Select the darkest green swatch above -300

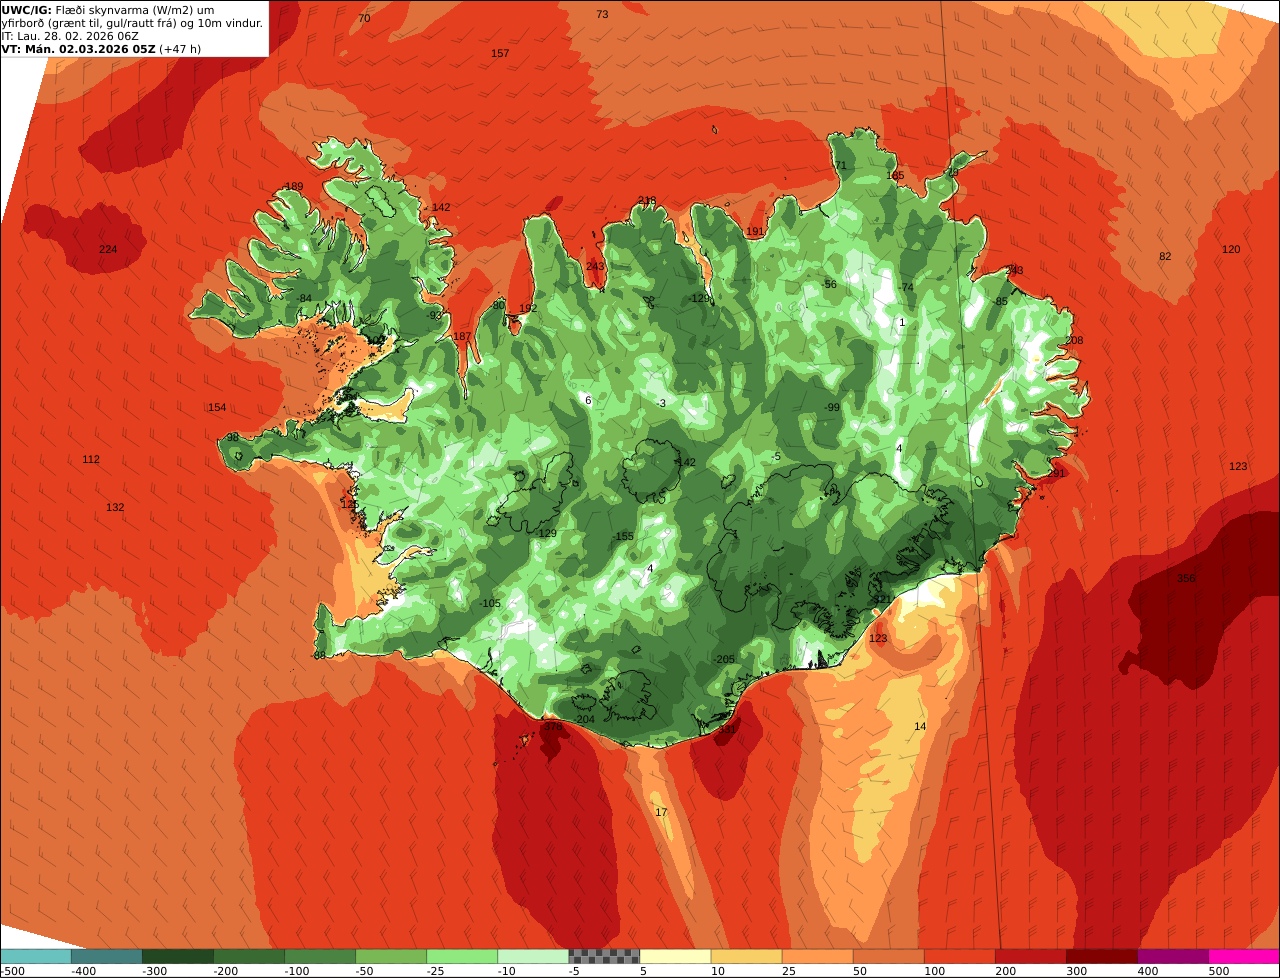coord(178,956)
